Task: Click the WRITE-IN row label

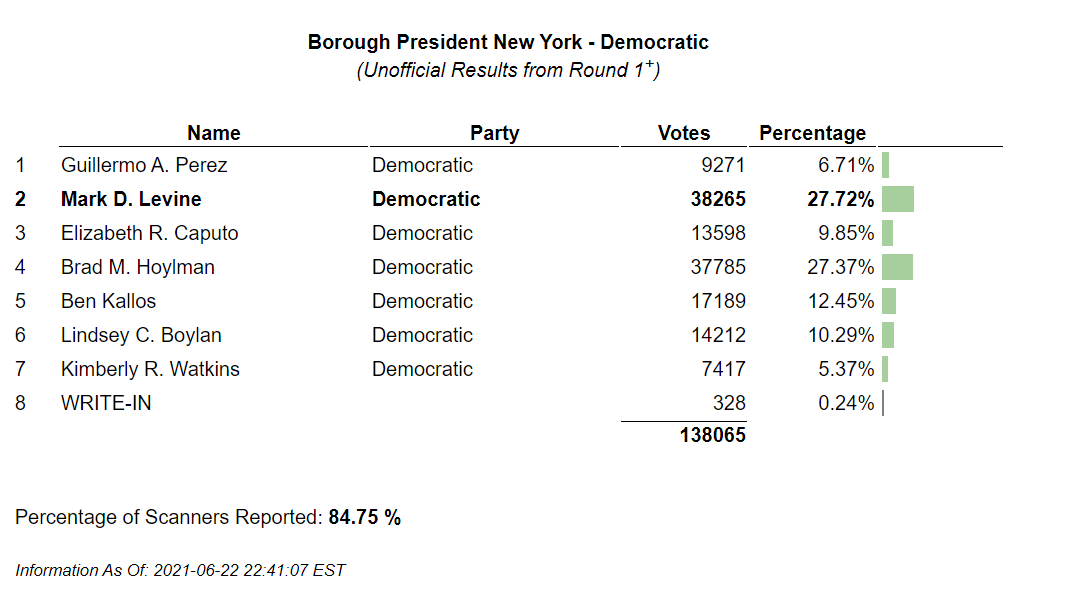Action: tap(106, 403)
